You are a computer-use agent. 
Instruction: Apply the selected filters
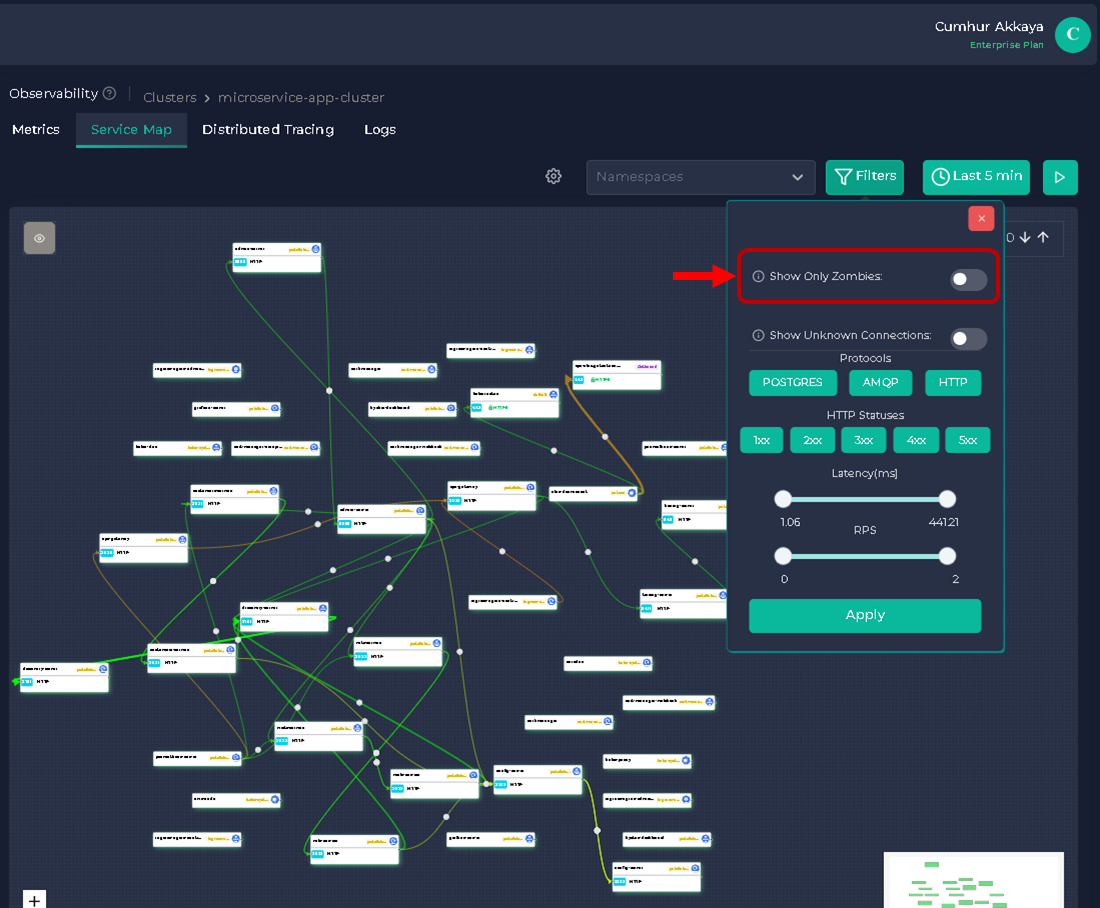click(865, 615)
